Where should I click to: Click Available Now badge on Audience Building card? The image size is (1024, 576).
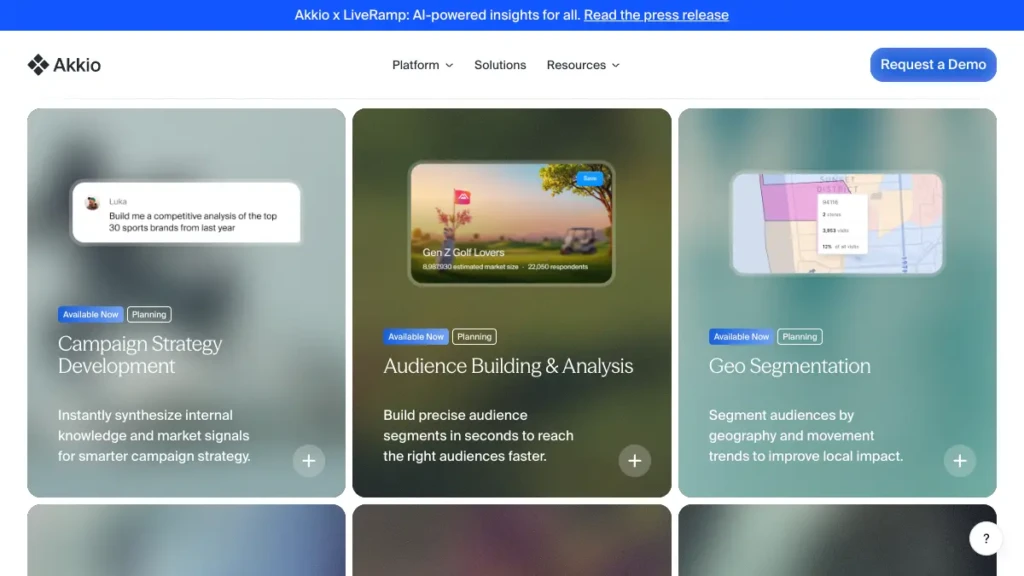(x=415, y=336)
